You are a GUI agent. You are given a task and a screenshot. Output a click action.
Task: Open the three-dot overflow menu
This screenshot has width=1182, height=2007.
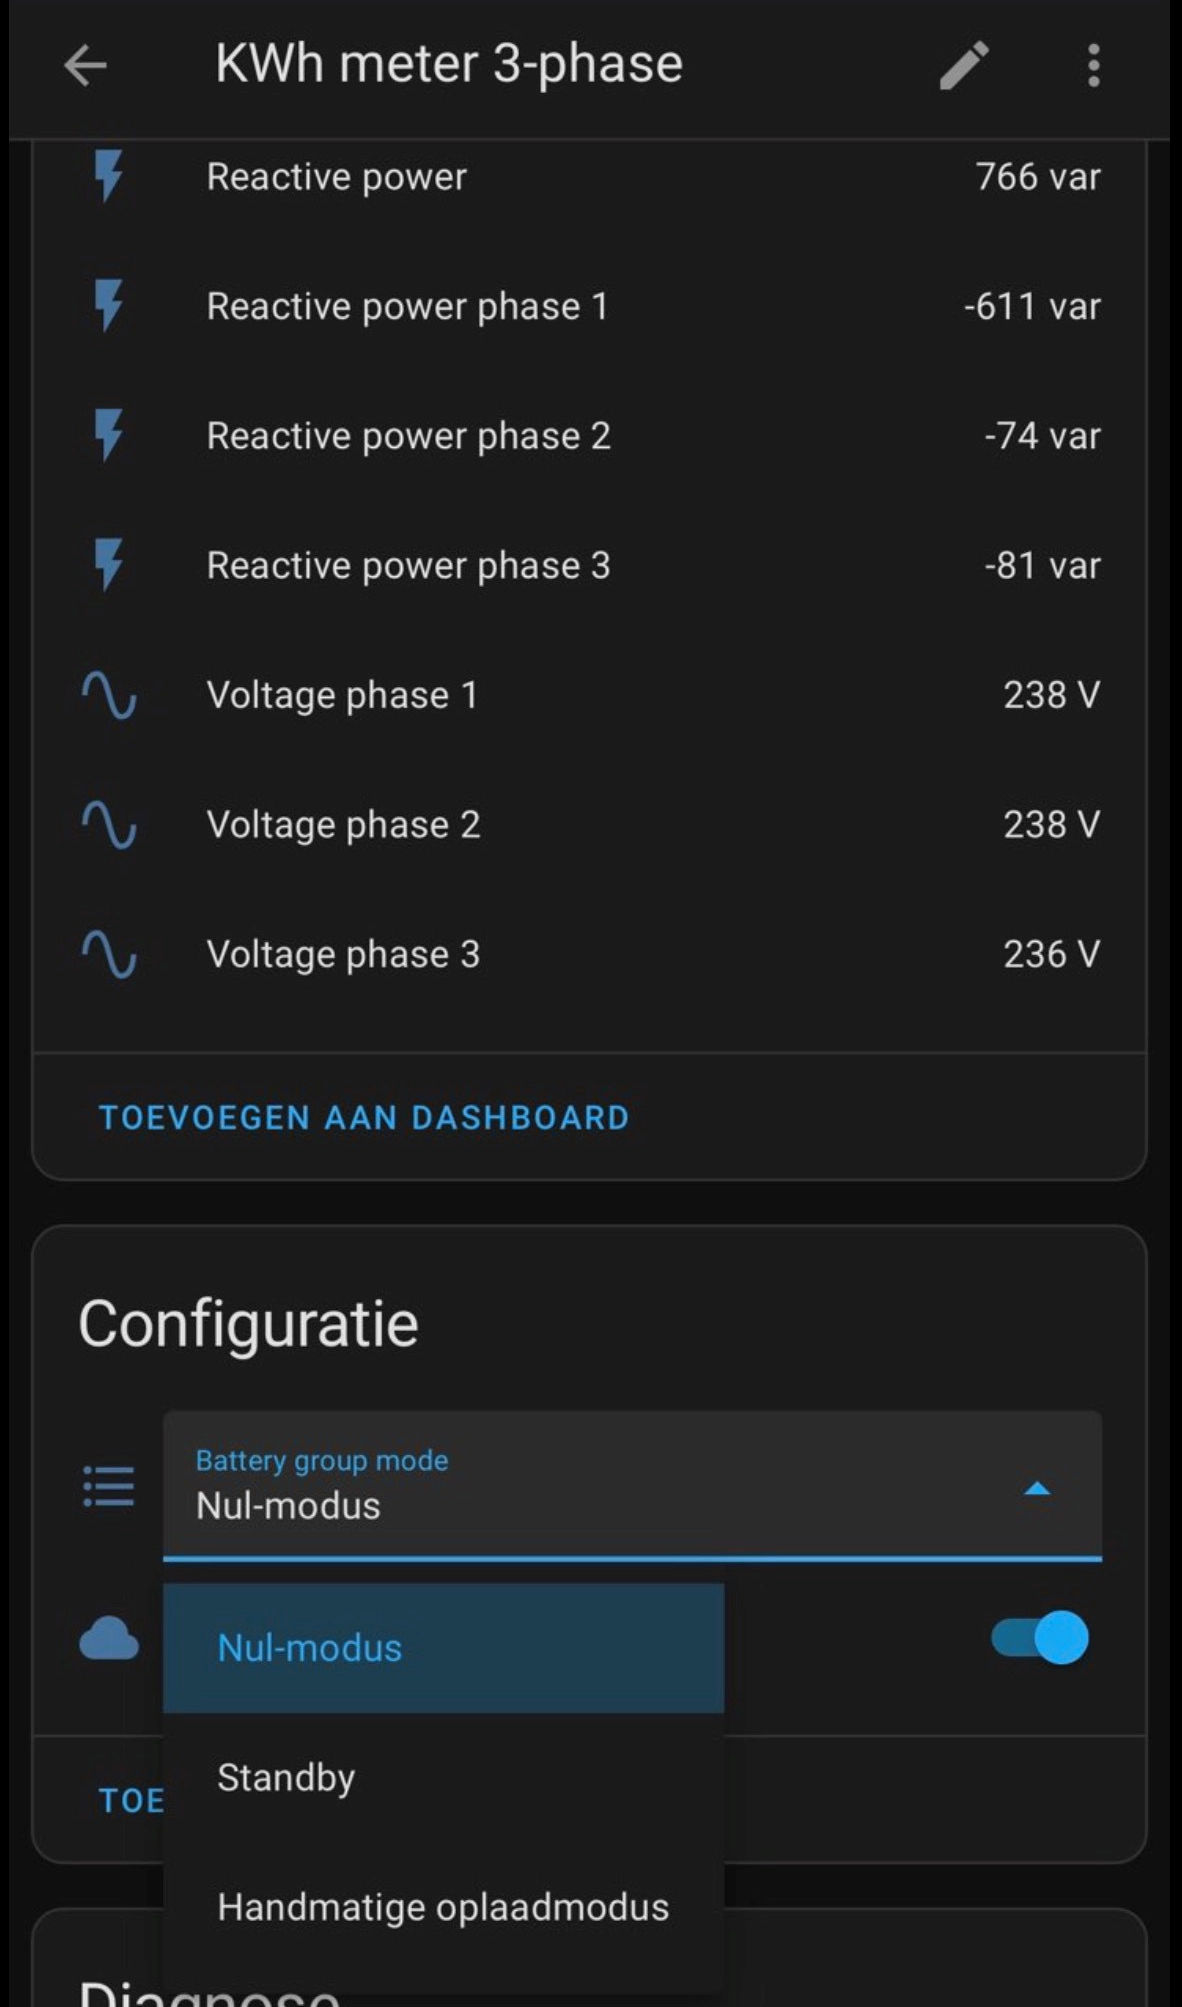coord(1093,66)
